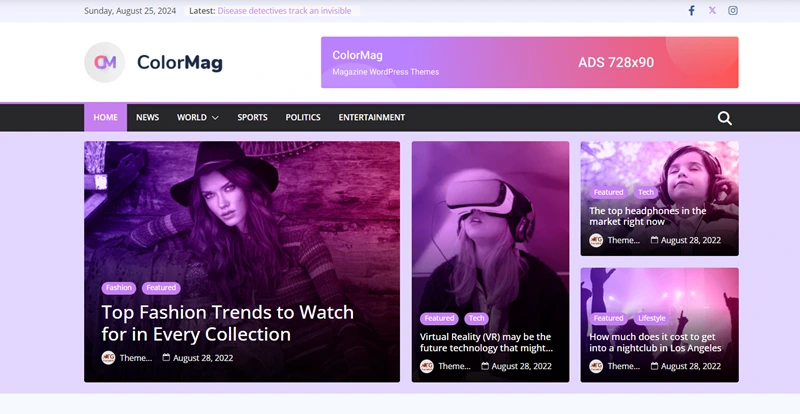This screenshot has width=800, height=414.
Task: Click Tech tag on headphones card
Action: (x=646, y=192)
